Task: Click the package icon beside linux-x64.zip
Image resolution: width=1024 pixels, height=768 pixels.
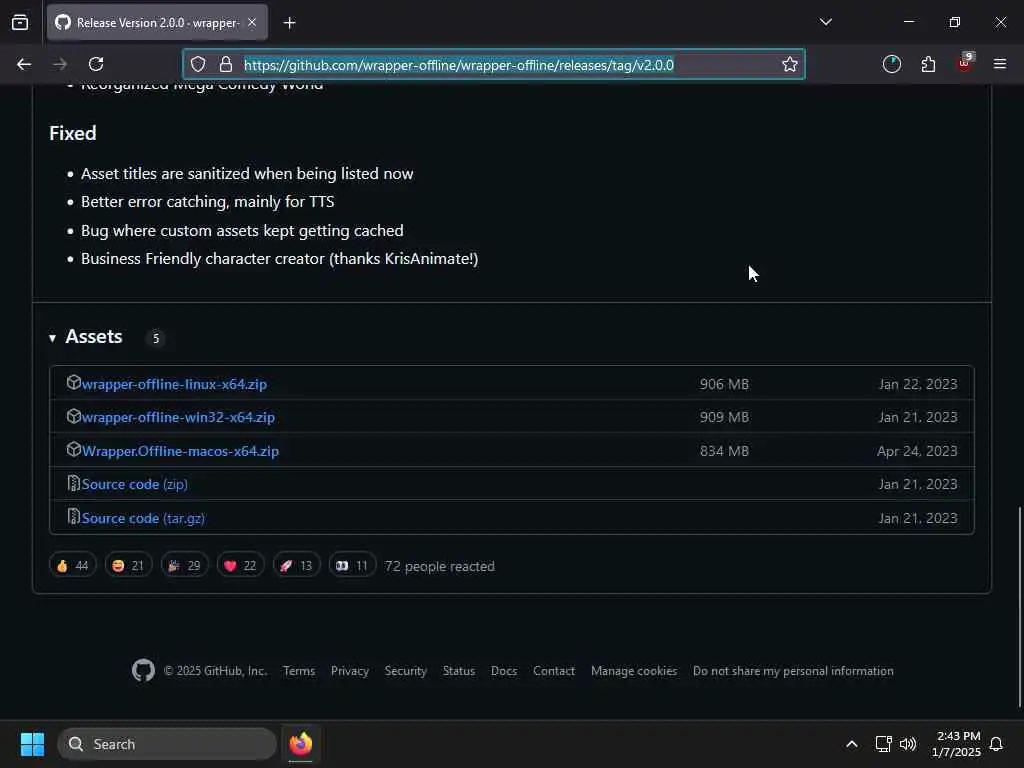Action: click(x=73, y=383)
